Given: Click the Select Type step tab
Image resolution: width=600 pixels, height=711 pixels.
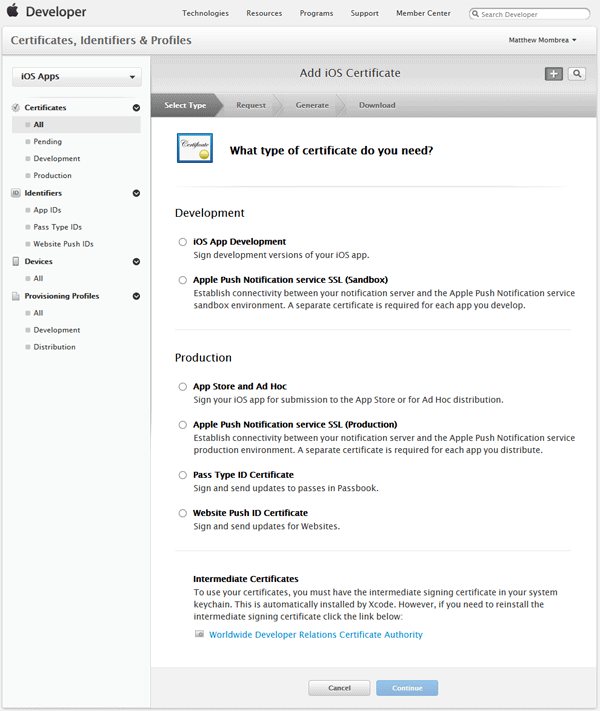Looking at the screenshot, I should coord(185,105).
